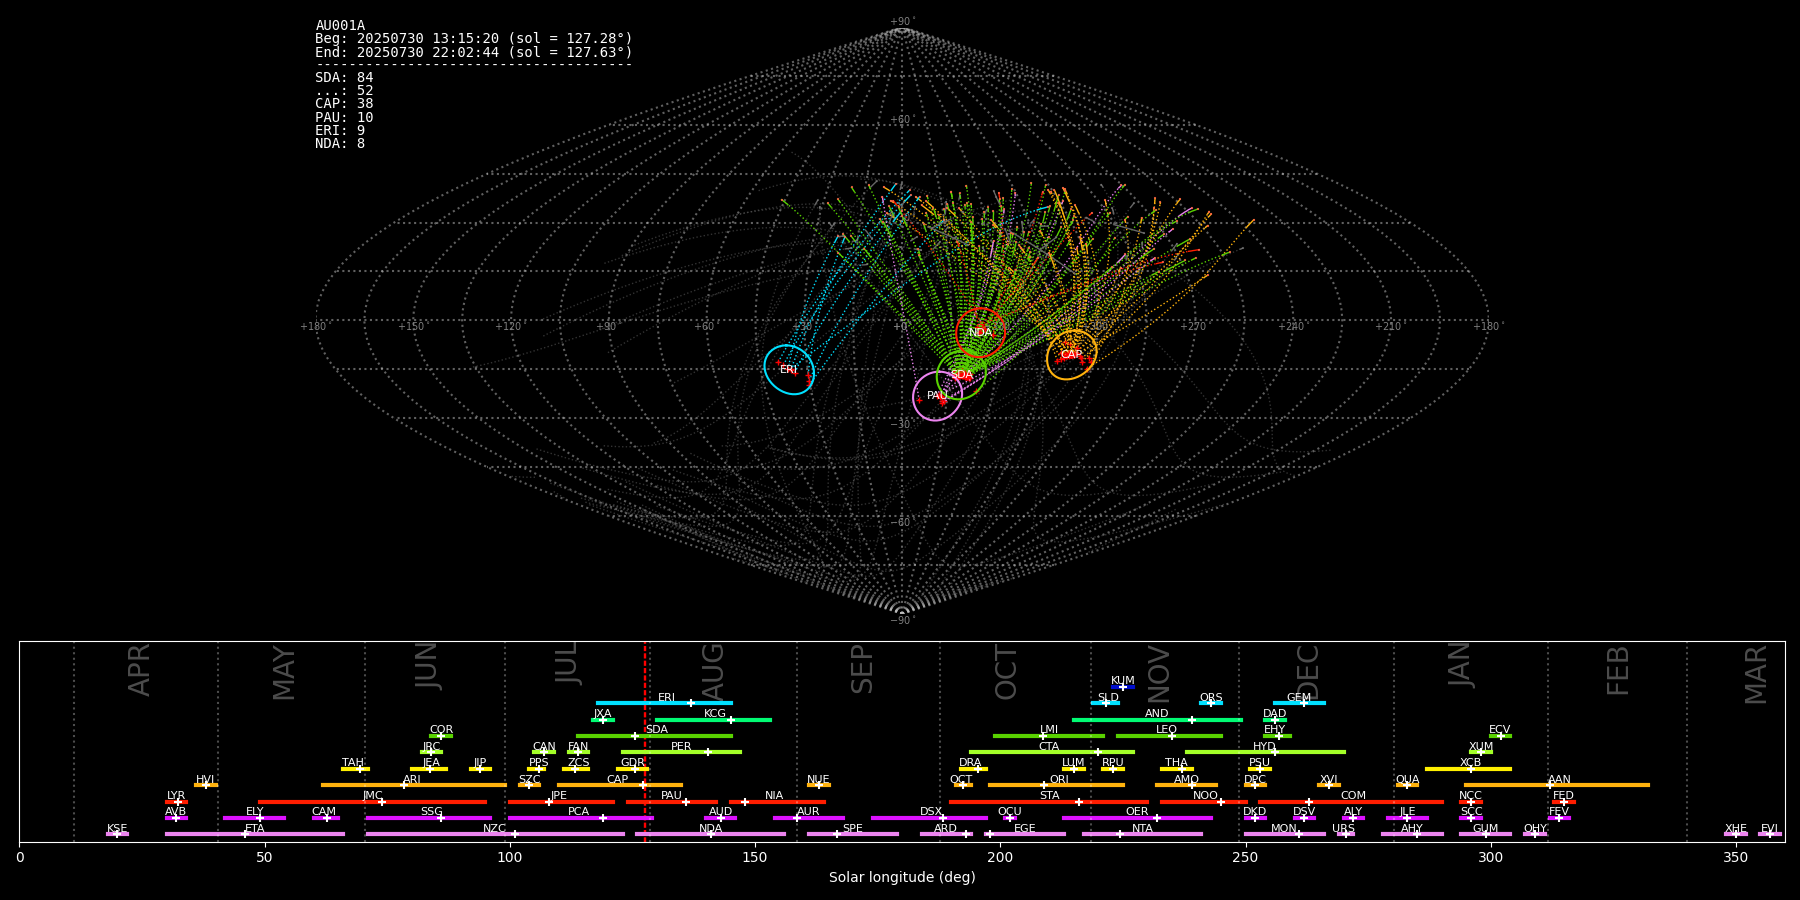The height and width of the screenshot is (900, 1800).
Task: Click the red COM activity bar
Action: [x=1352, y=801]
